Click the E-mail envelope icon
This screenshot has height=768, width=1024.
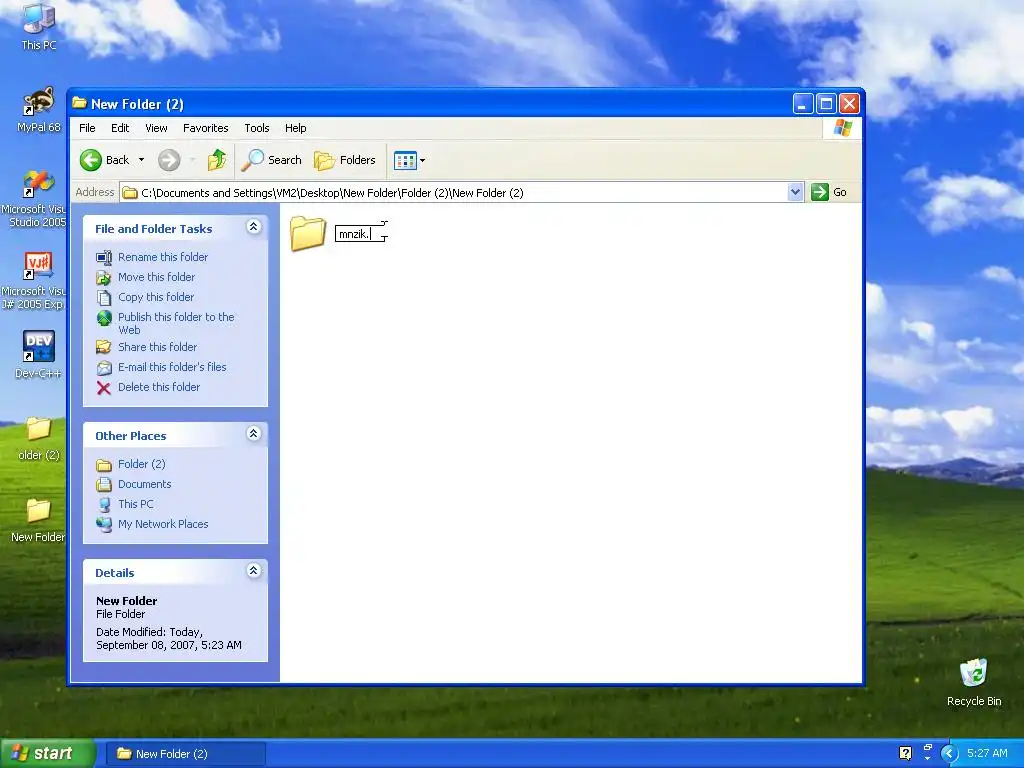[x=104, y=368]
